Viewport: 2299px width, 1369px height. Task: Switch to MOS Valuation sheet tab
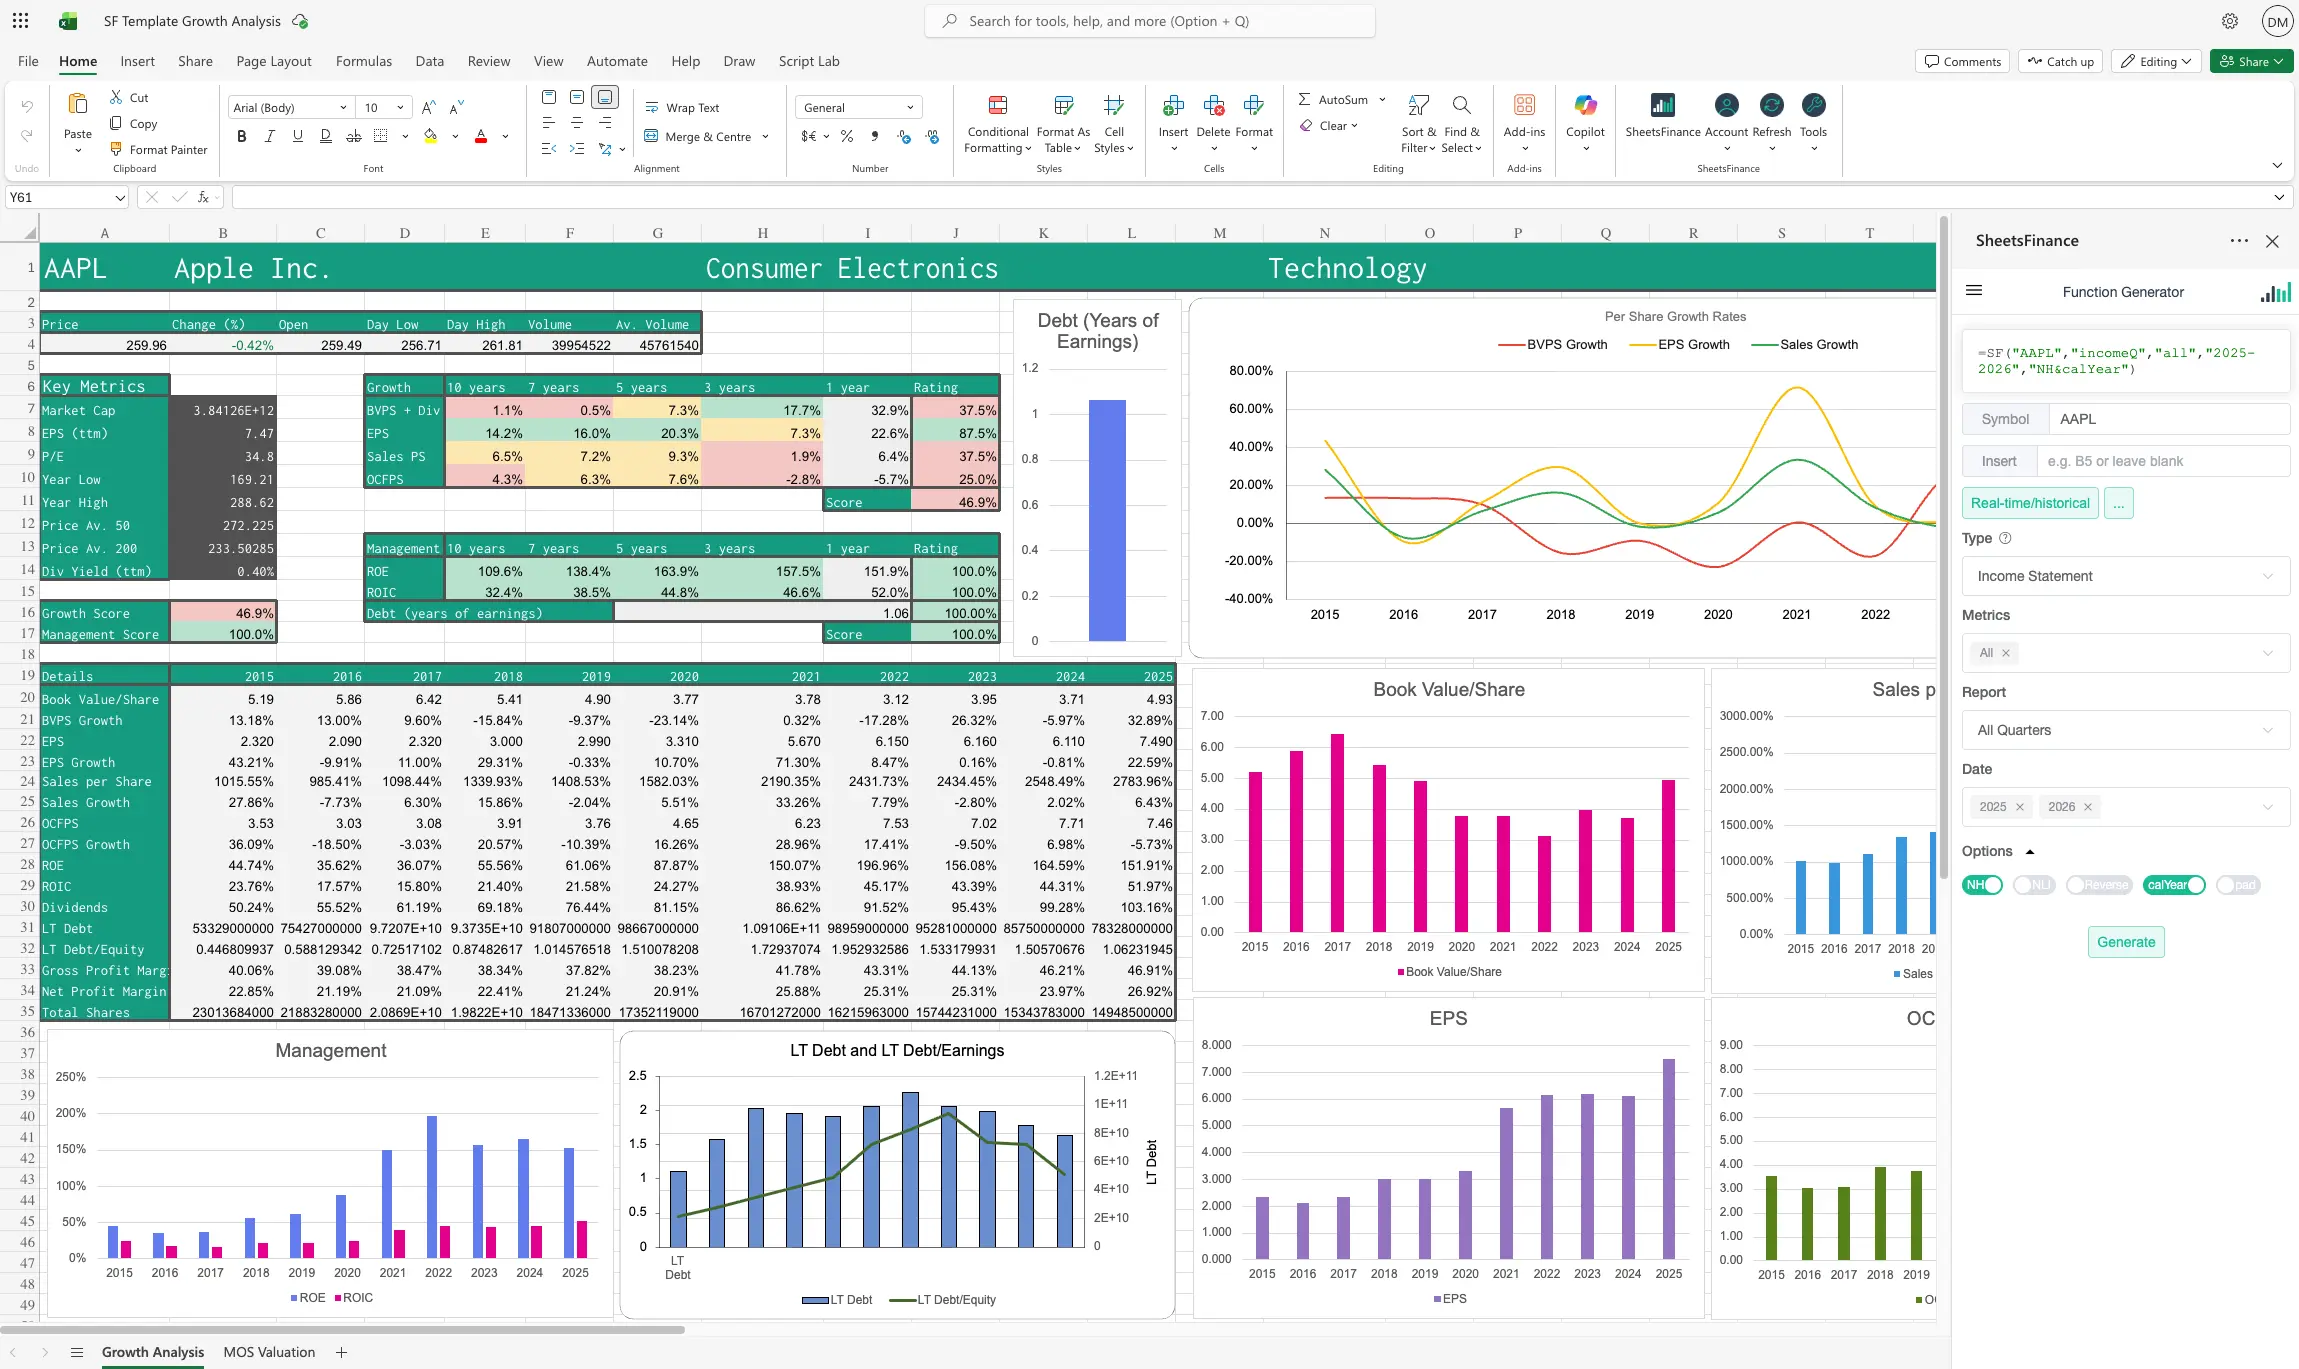click(269, 1352)
